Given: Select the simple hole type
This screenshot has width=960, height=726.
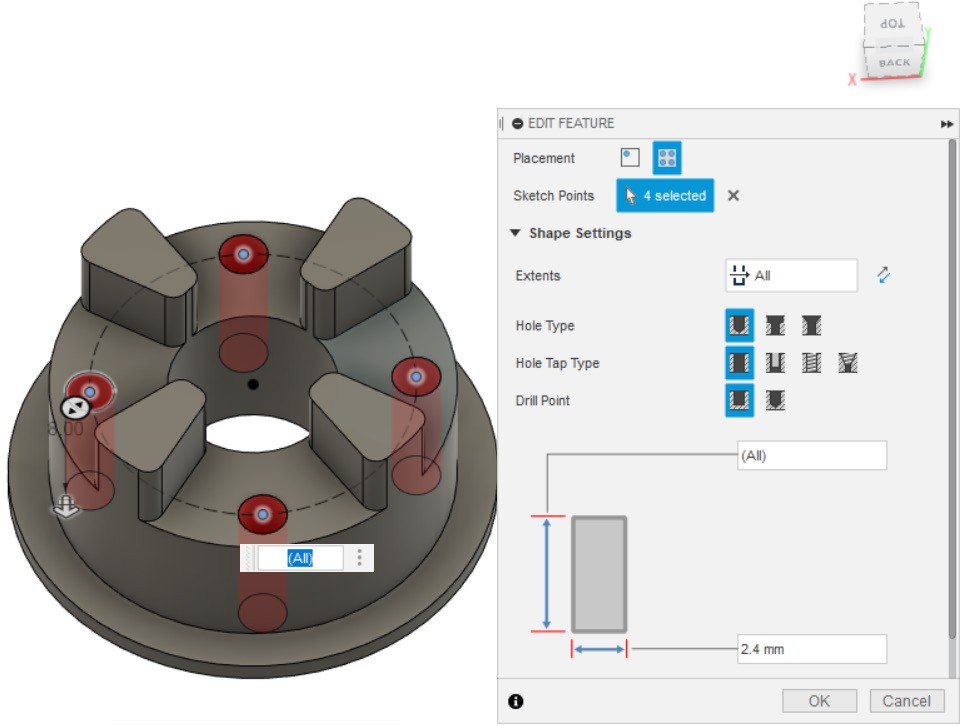Looking at the screenshot, I should (739, 326).
